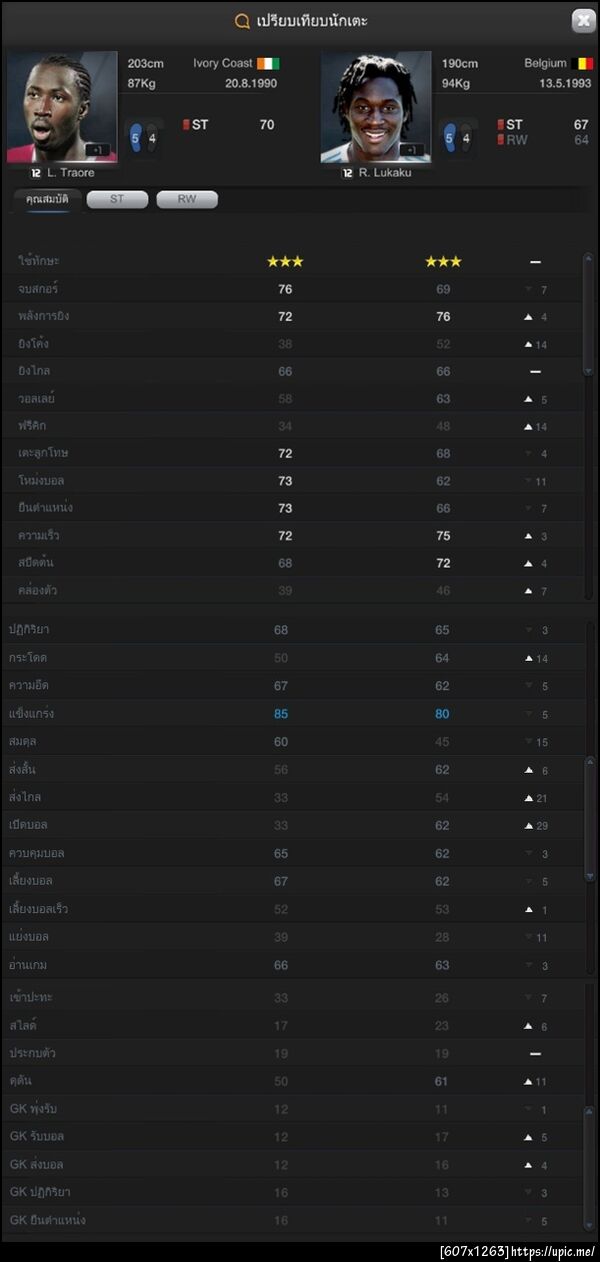The width and height of the screenshot is (600, 1262).
Task: Close the player comparison window
Action: pos(582,21)
